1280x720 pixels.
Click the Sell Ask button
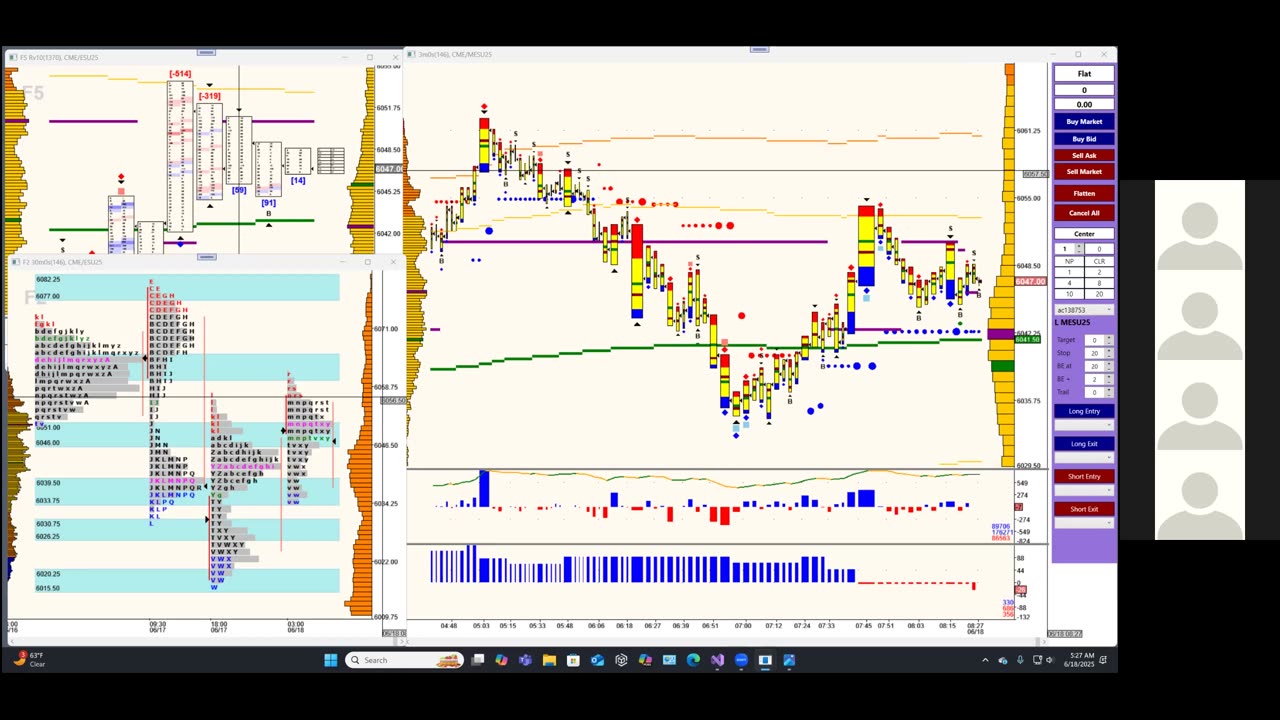(1084, 155)
